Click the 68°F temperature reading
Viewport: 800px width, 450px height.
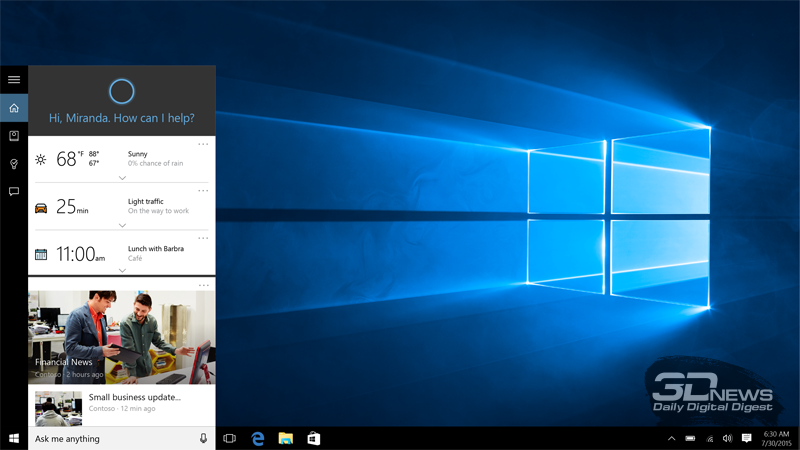(70, 159)
